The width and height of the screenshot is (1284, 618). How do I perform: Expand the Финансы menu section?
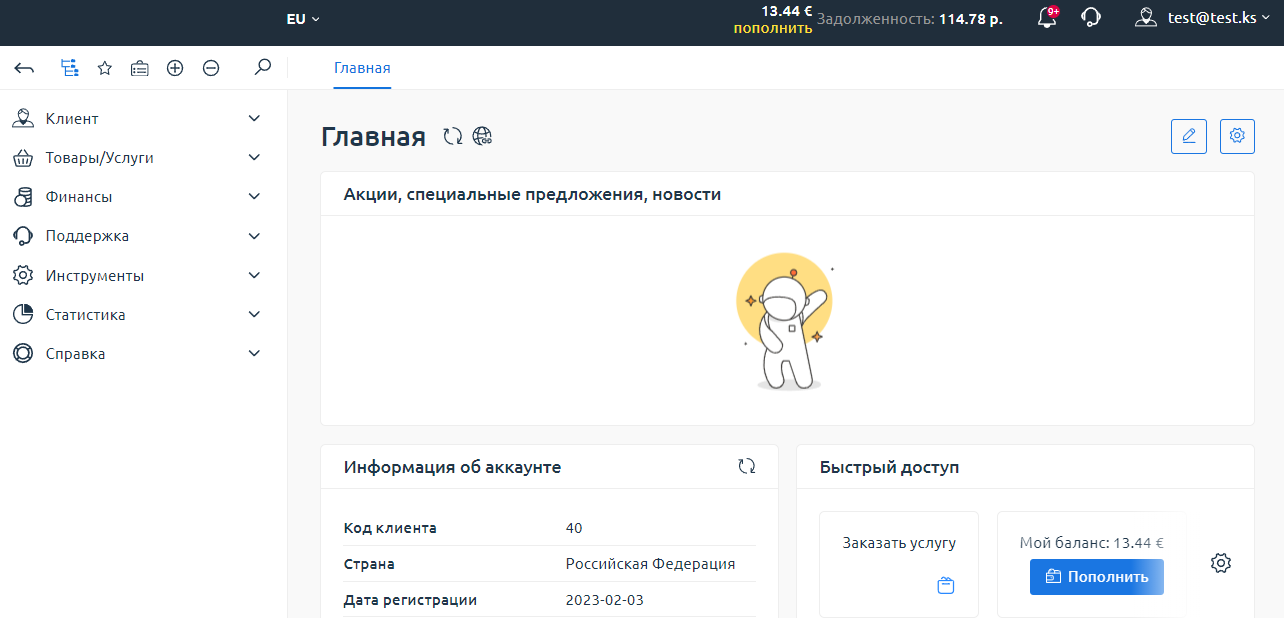pos(136,197)
